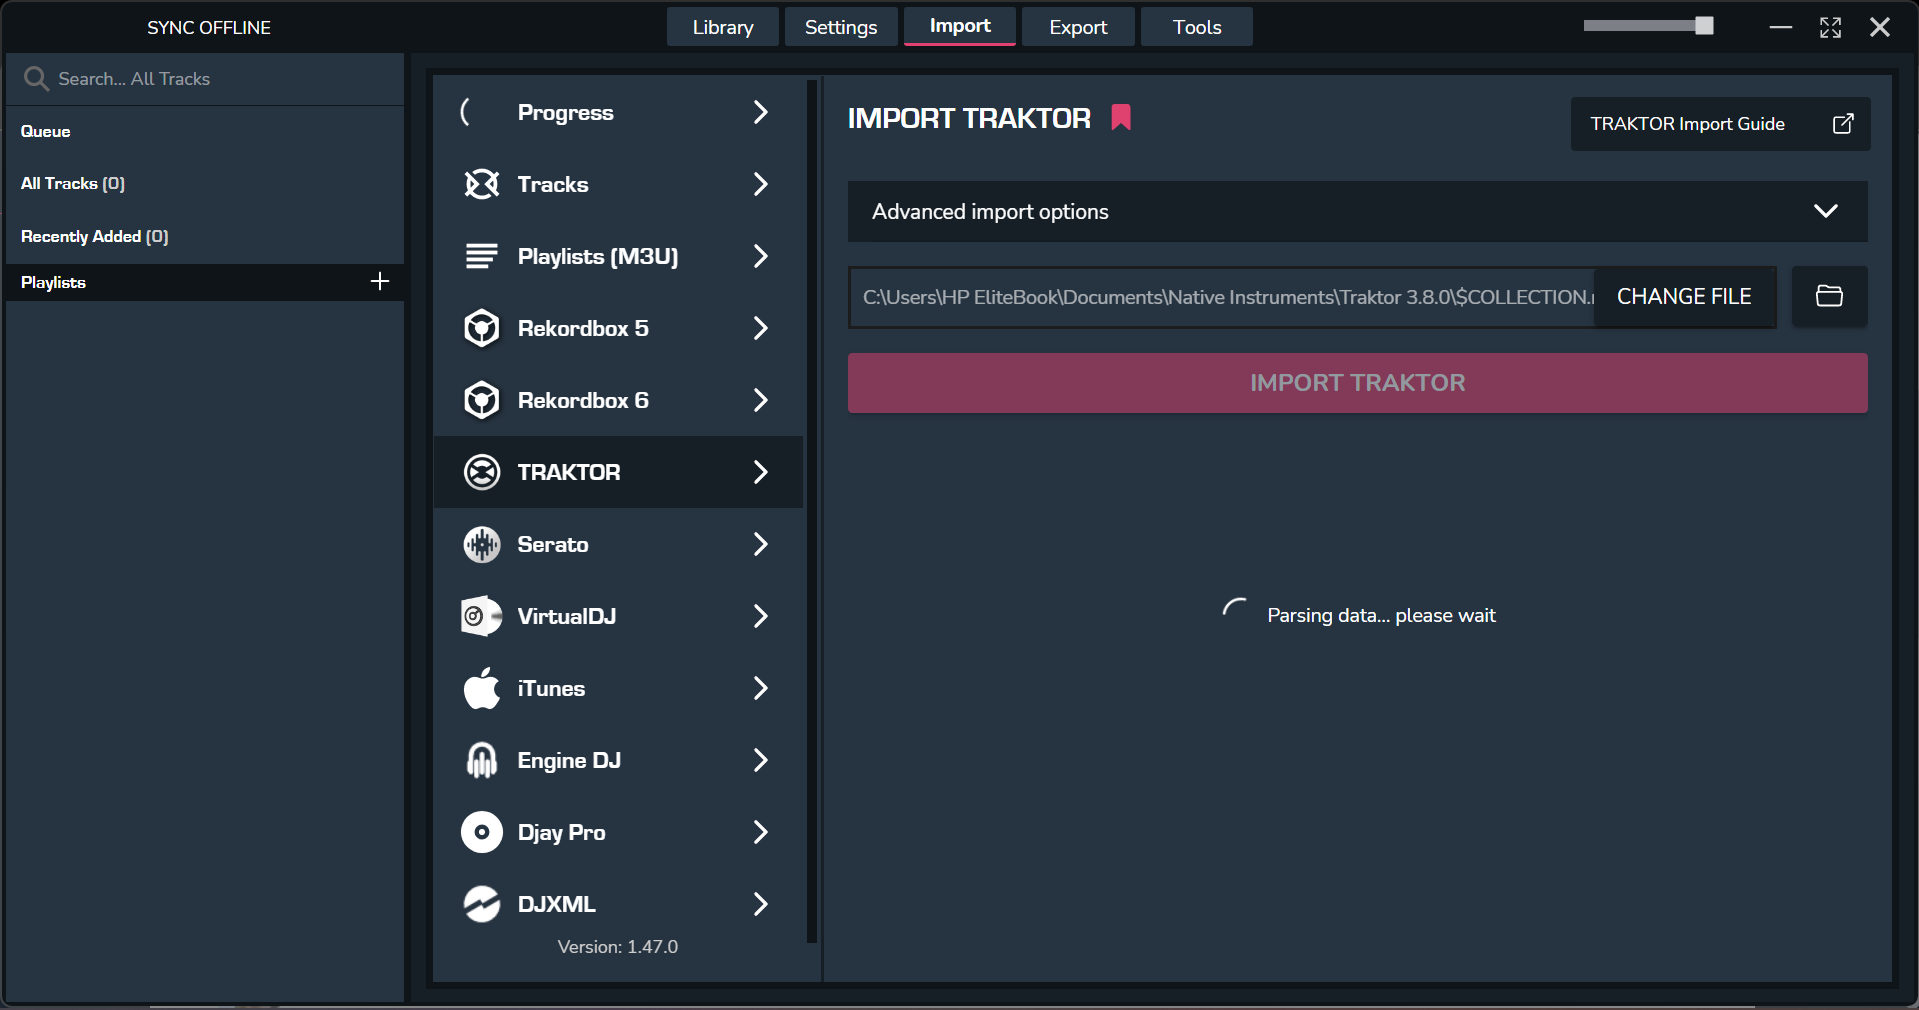
Task: Click the IMPORT TRAKTOR heading
Action: coord(969,118)
